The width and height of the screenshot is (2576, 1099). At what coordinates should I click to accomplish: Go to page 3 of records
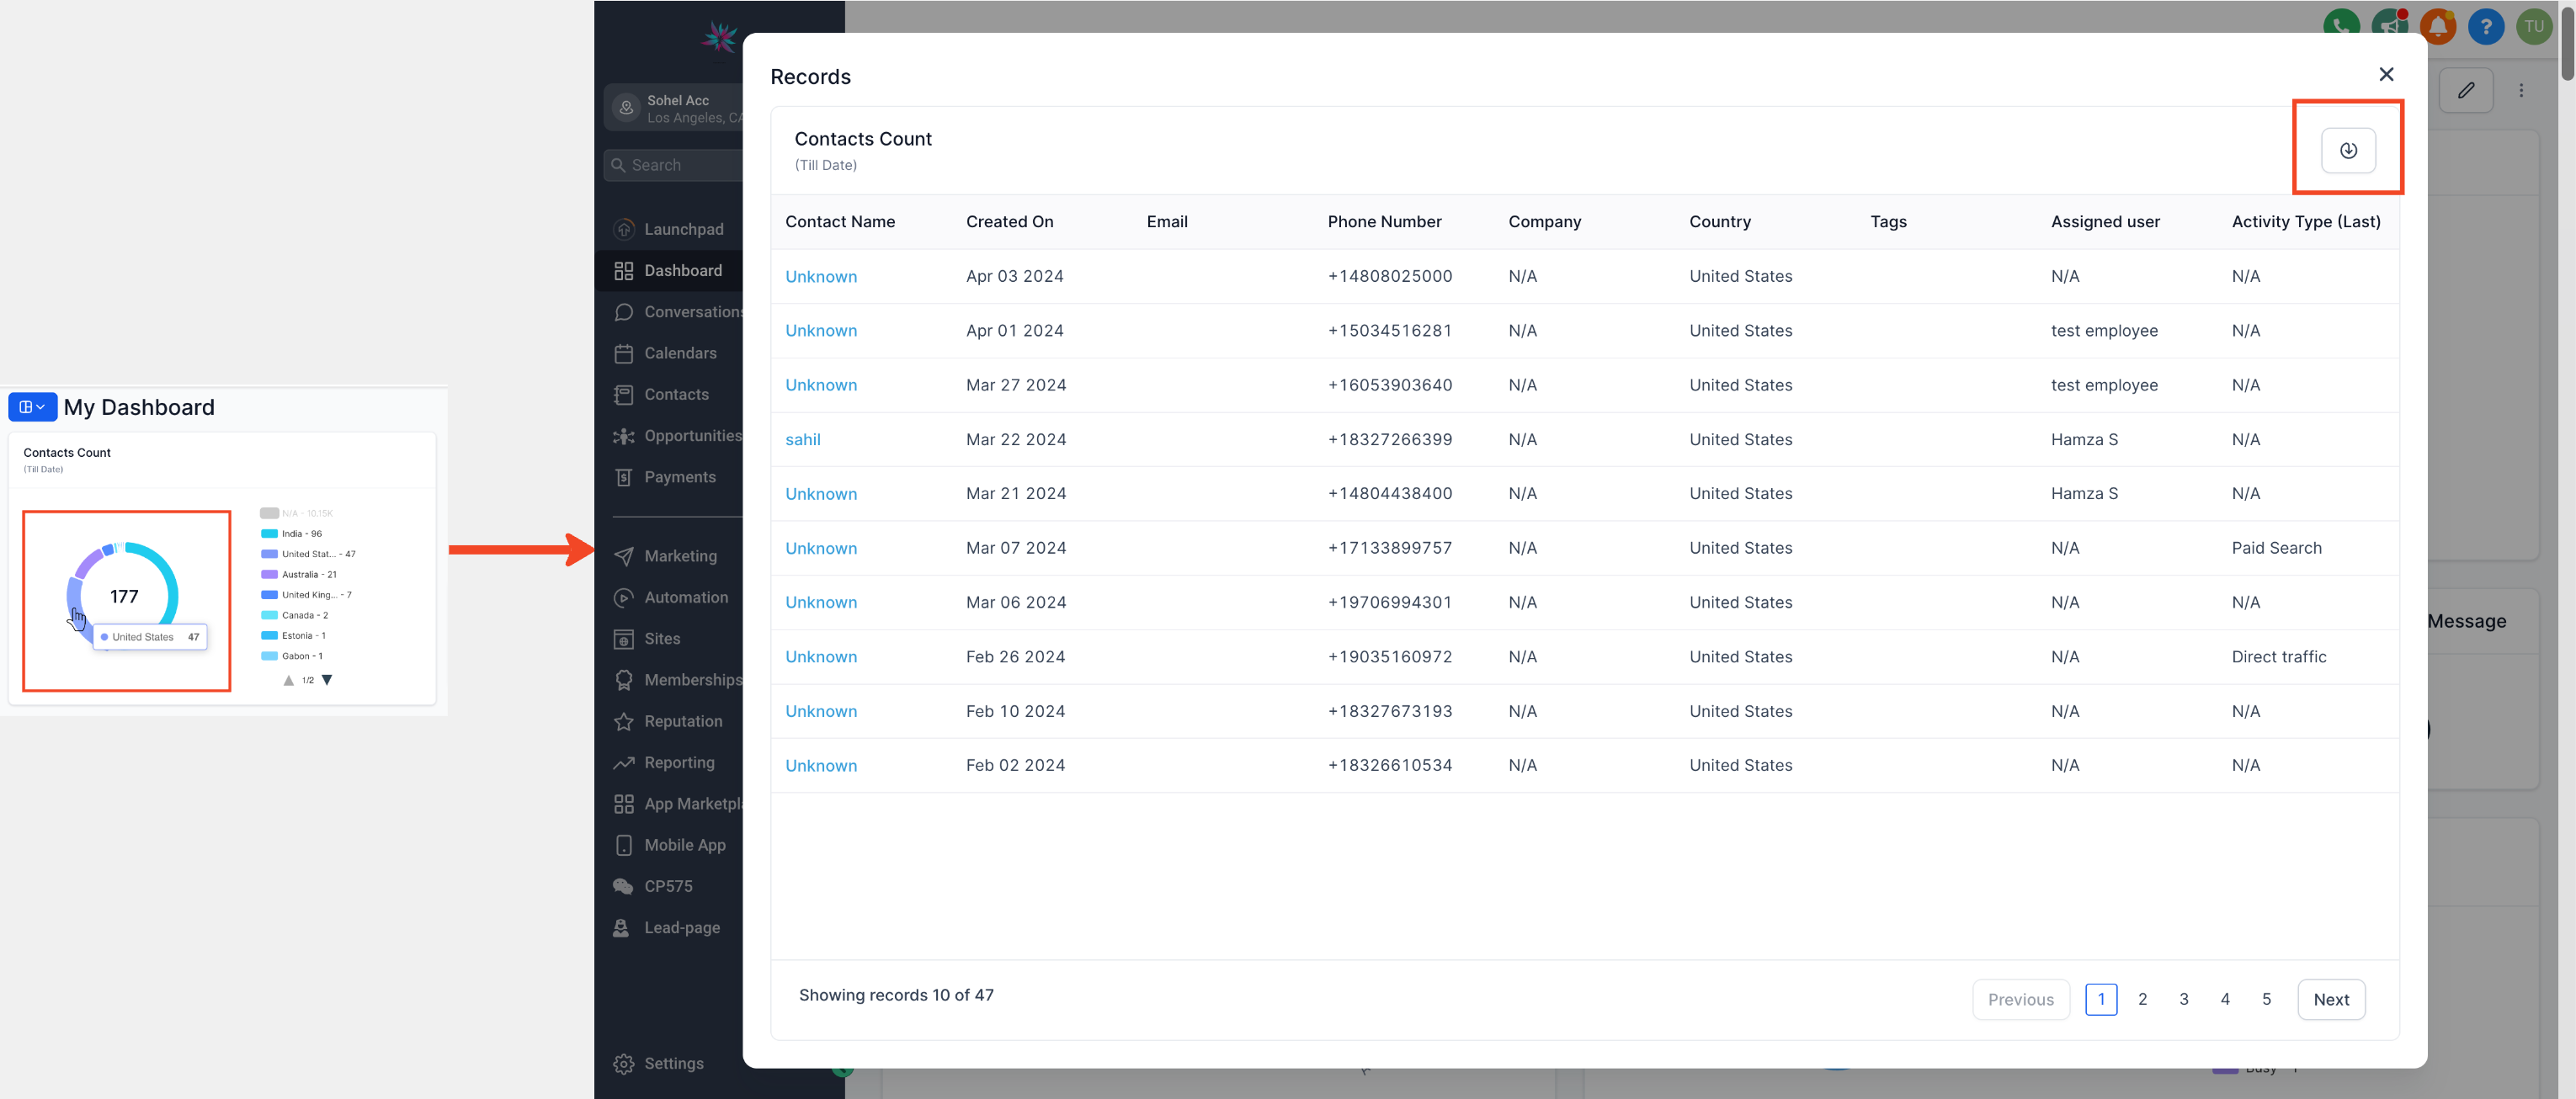[x=2183, y=999]
